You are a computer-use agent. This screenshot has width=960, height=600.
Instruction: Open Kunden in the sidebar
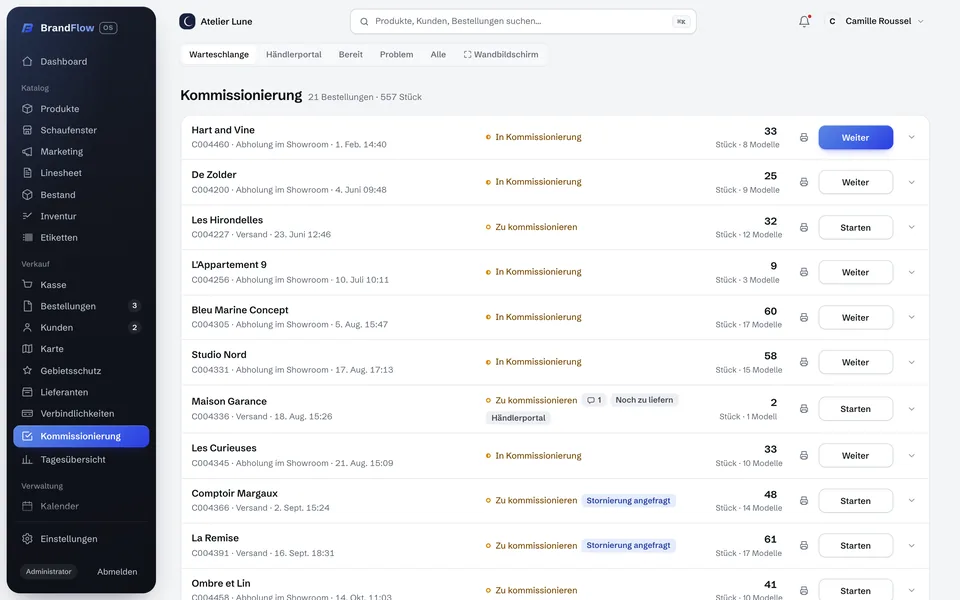pyautogui.click(x=81, y=328)
